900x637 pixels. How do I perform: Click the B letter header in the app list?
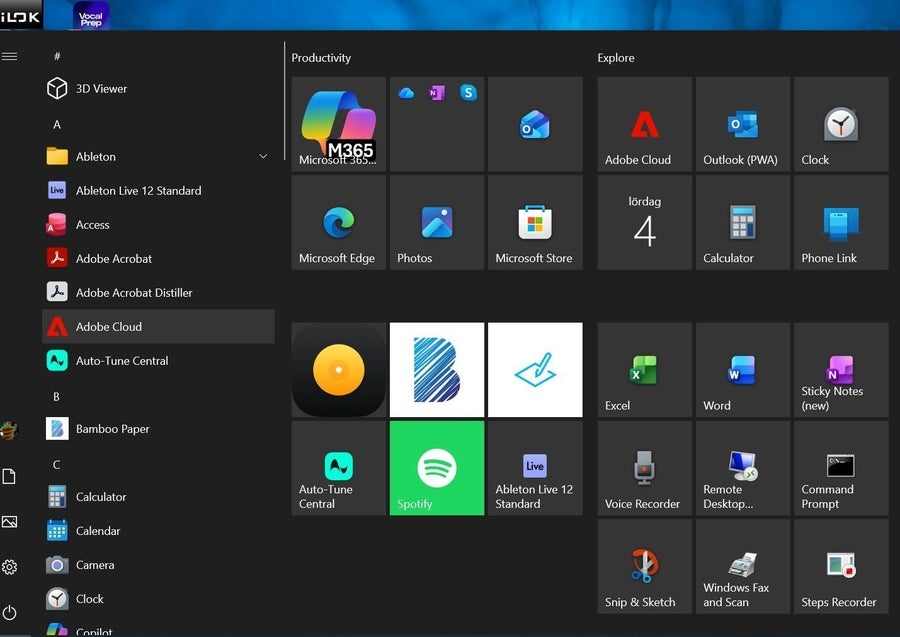pos(56,397)
